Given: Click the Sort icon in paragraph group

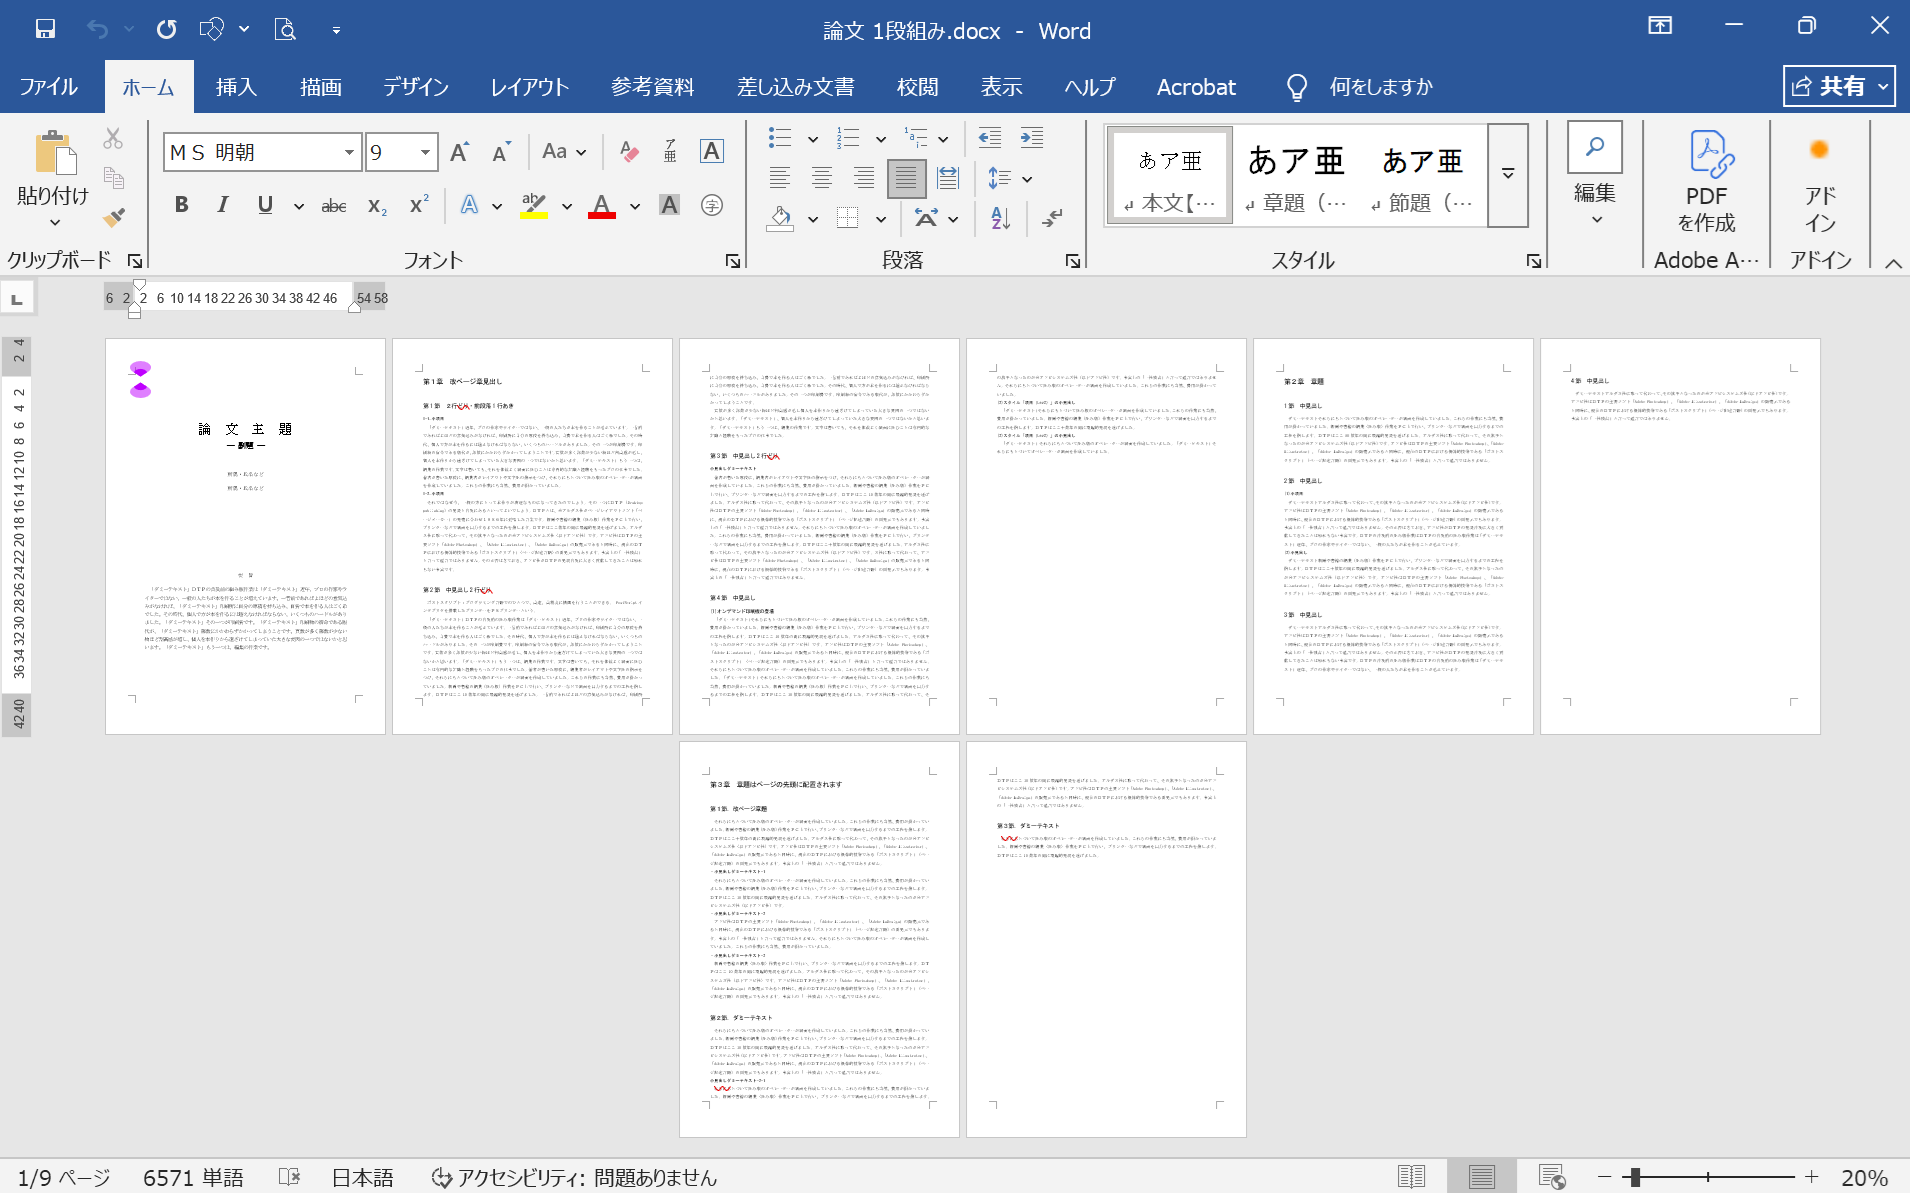Looking at the screenshot, I should (1000, 218).
